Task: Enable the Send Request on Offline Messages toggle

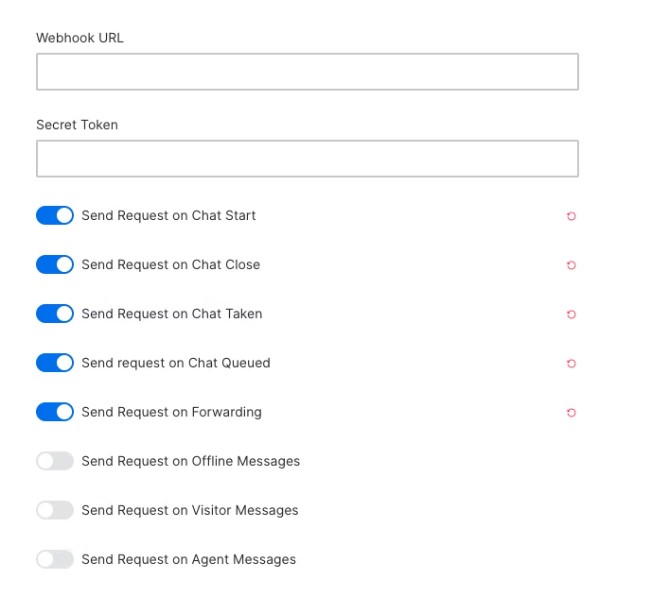Action: click(55, 461)
